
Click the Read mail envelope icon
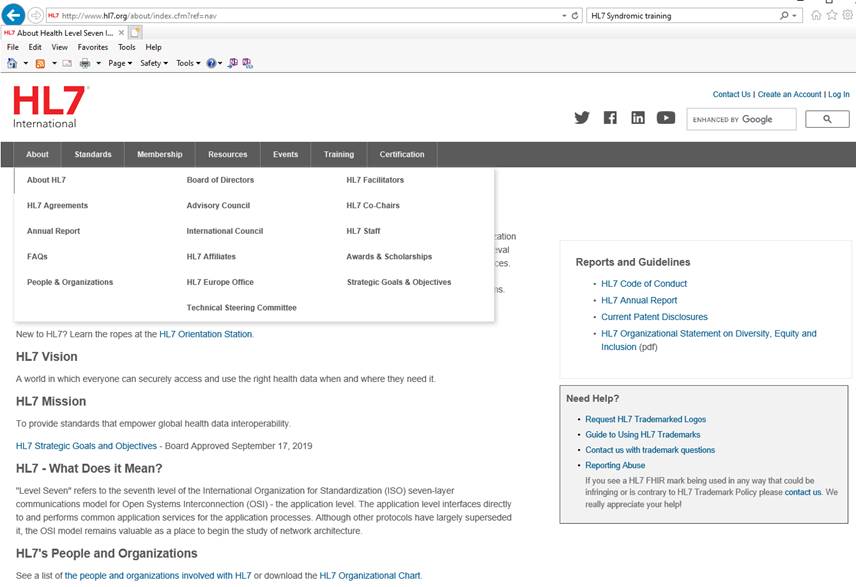(67, 63)
